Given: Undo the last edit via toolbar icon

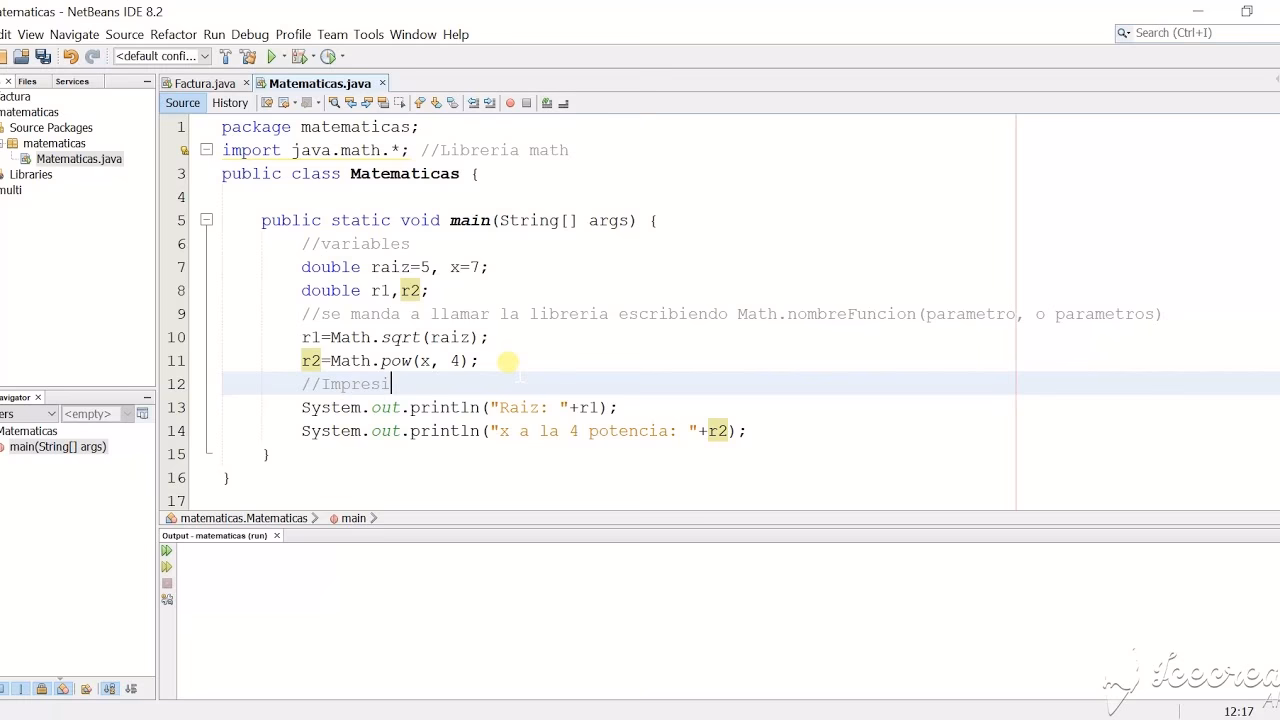Looking at the screenshot, I should [x=70, y=56].
